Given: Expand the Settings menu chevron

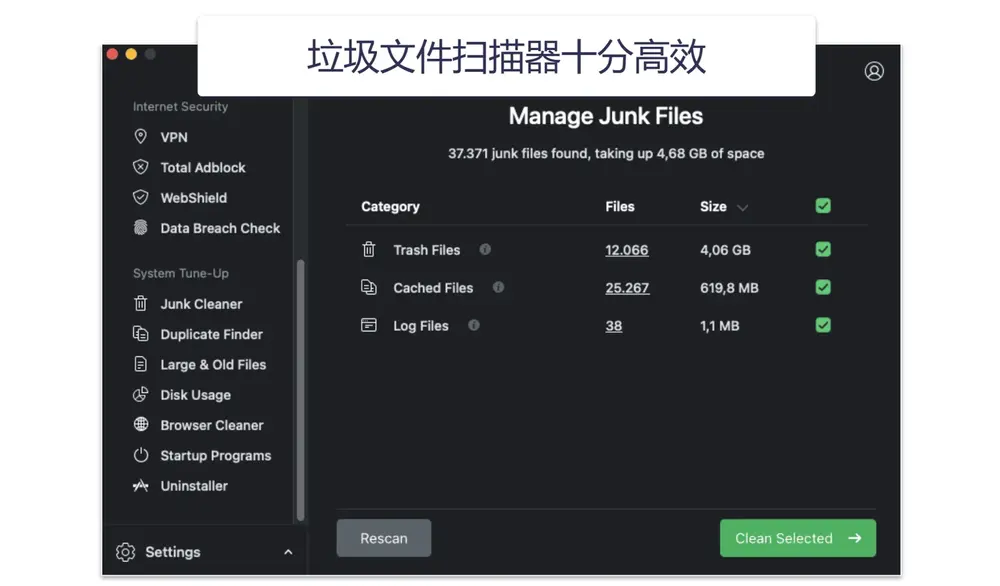Looking at the screenshot, I should click(288, 552).
